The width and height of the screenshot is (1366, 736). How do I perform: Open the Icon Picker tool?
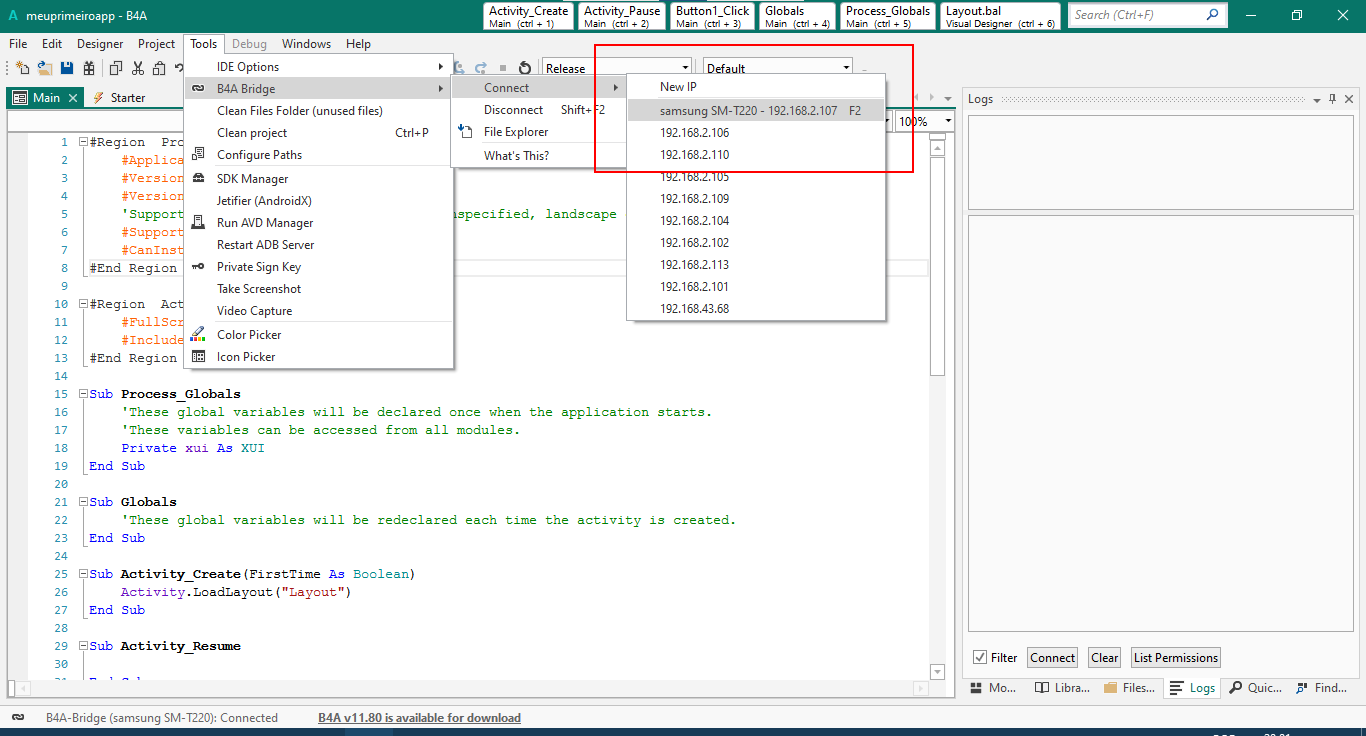(x=319, y=357)
